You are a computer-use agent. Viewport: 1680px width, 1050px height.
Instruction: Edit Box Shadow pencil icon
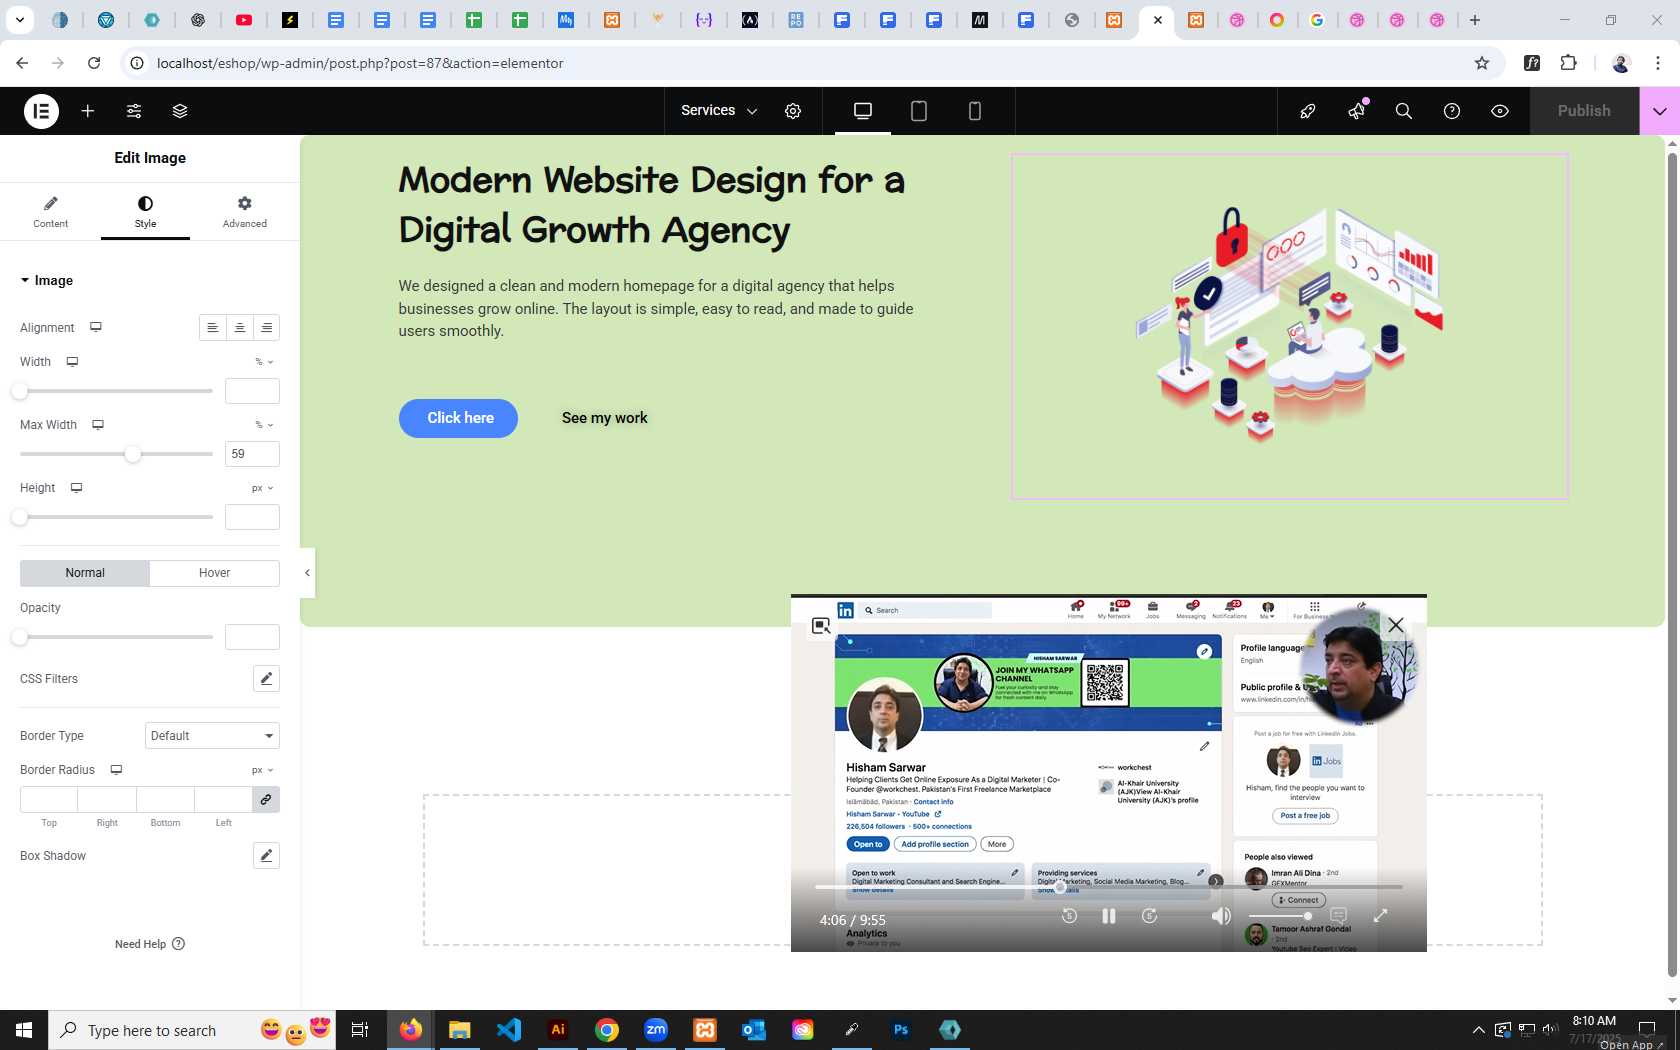point(266,856)
